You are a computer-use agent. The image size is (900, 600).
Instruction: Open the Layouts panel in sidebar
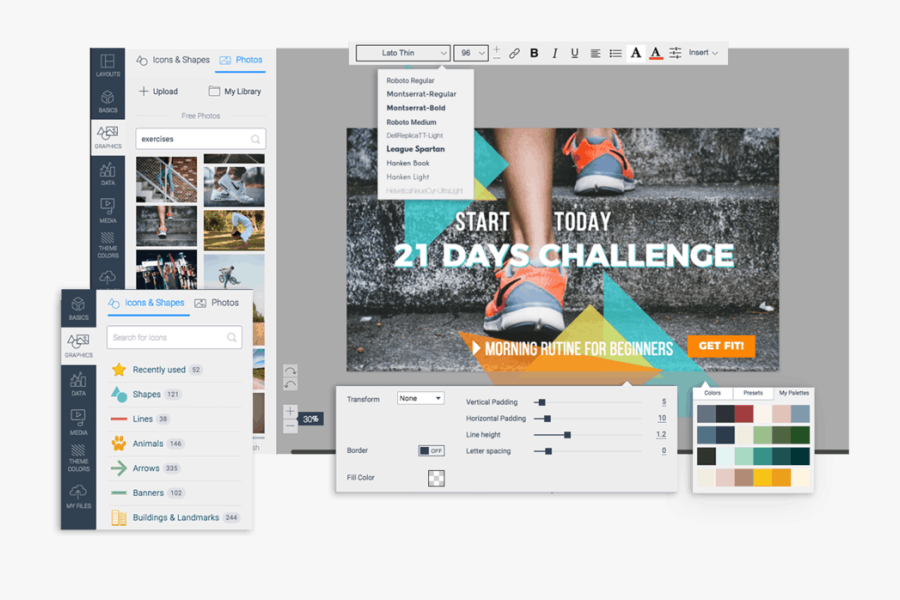(107, 66)
